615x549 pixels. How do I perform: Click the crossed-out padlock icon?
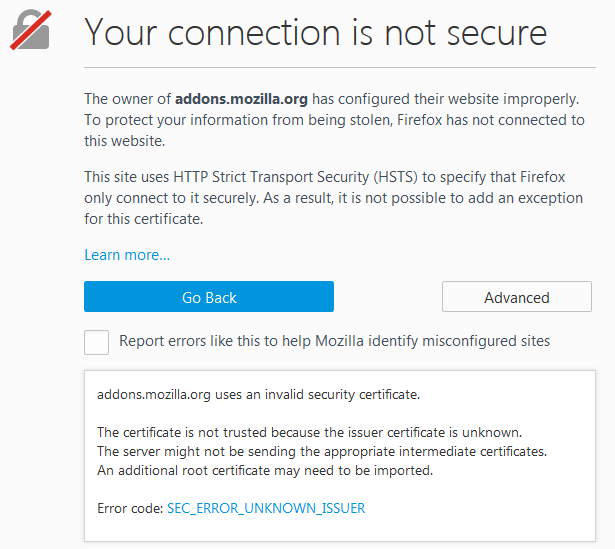(x=31, y=30)
